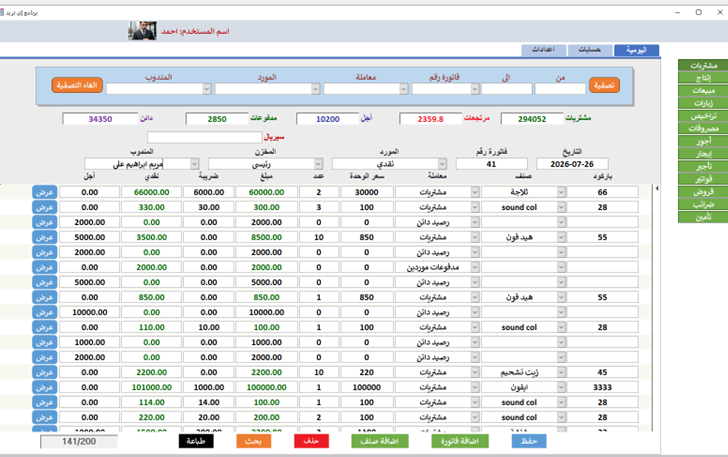Click the مدفوعات total 2850 field
The height and width of the screenshot is (457, 728).
[217, 119]
